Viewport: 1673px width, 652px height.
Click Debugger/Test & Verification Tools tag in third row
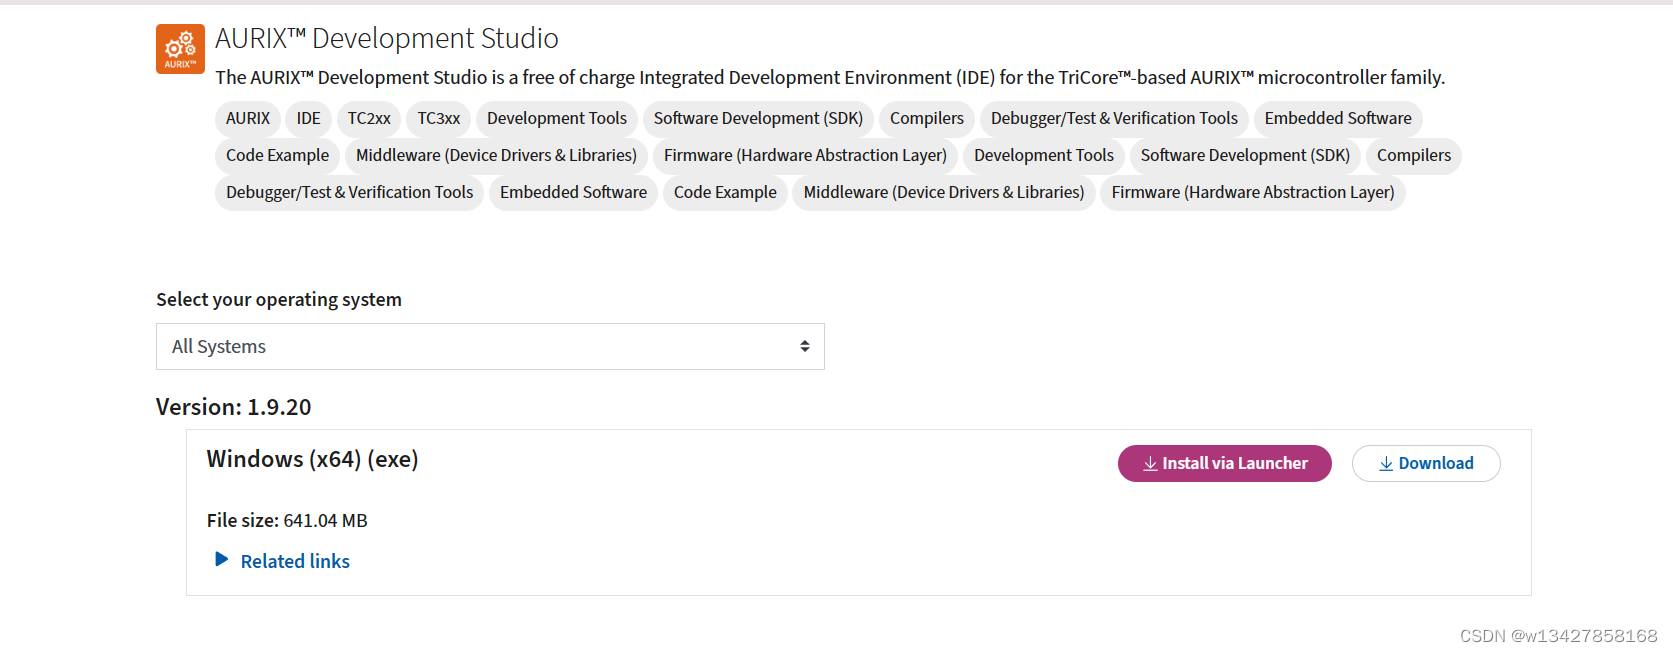[x=349, y=192]
